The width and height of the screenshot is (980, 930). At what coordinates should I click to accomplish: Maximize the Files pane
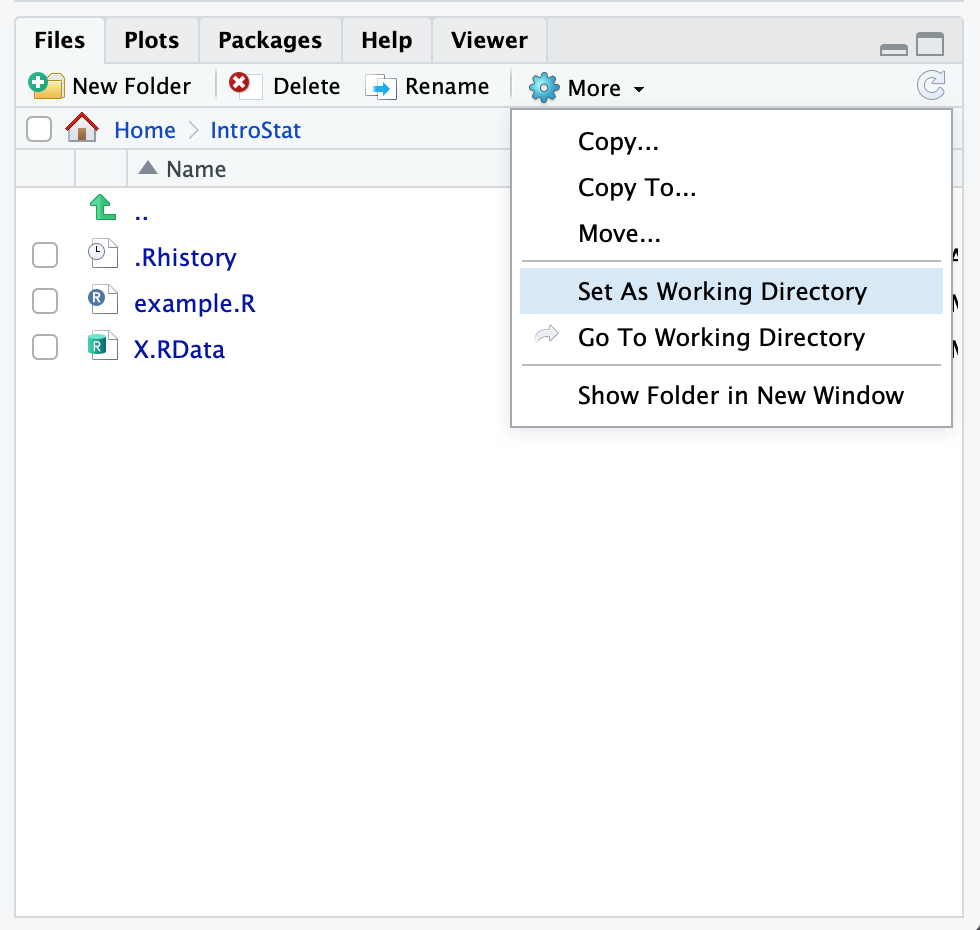click(931, 44)
